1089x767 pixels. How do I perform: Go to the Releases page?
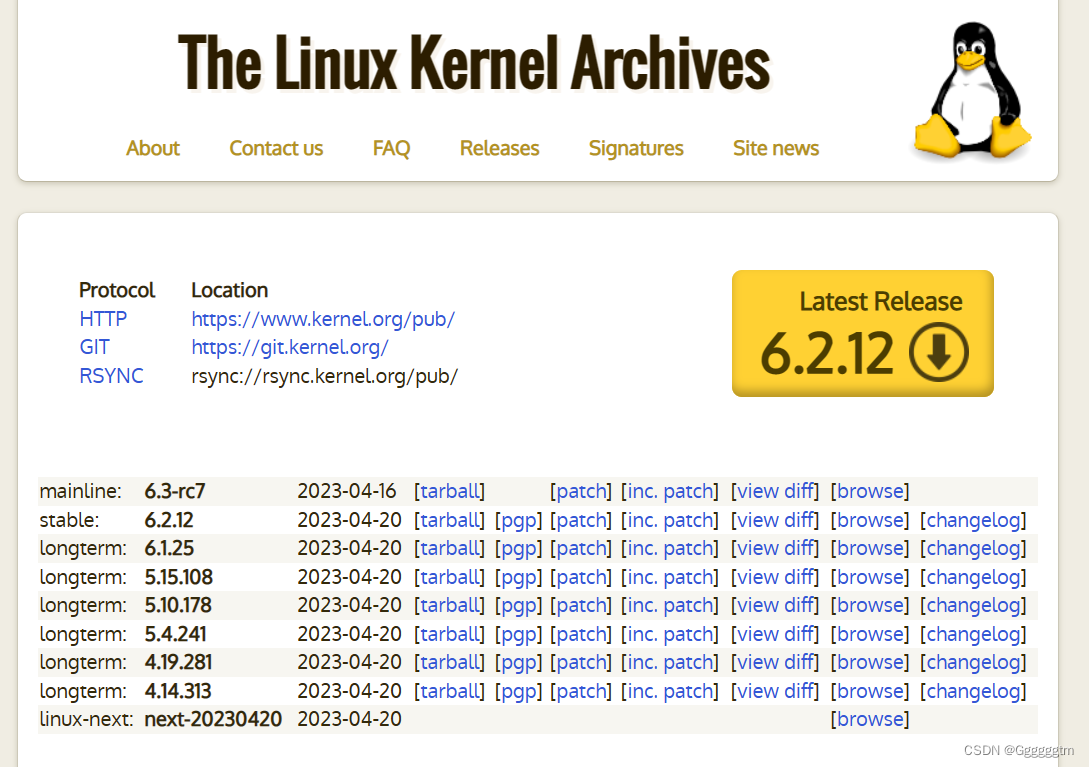click(x=499, y=148)
